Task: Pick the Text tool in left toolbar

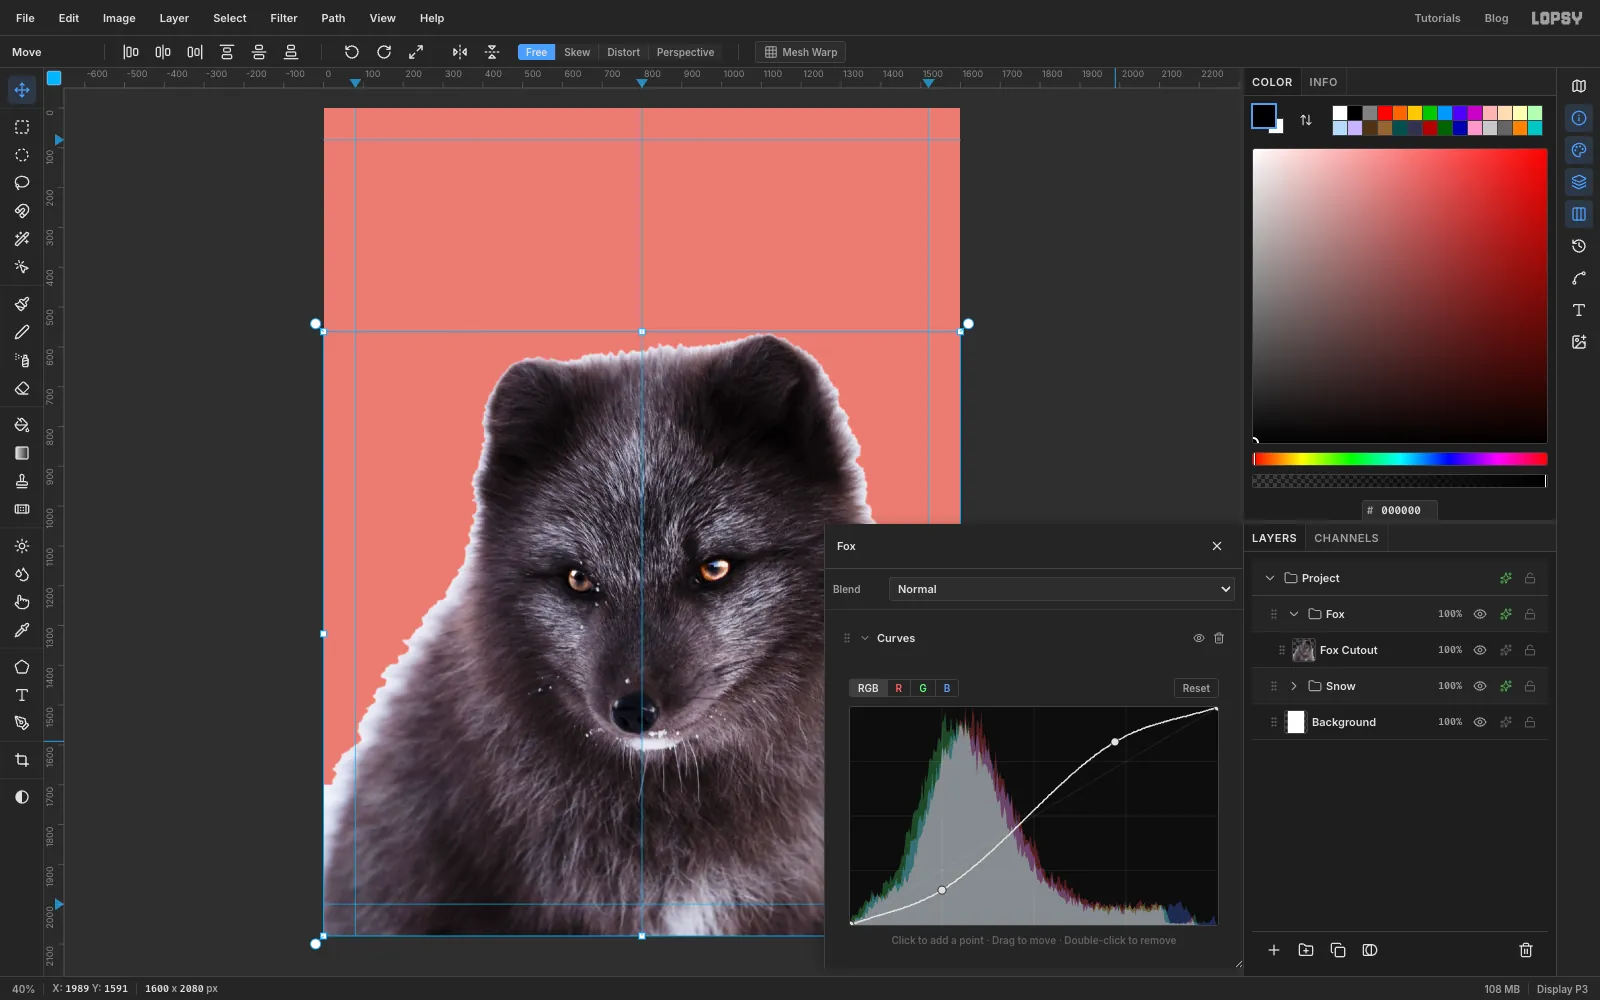Action: (22, 695)
